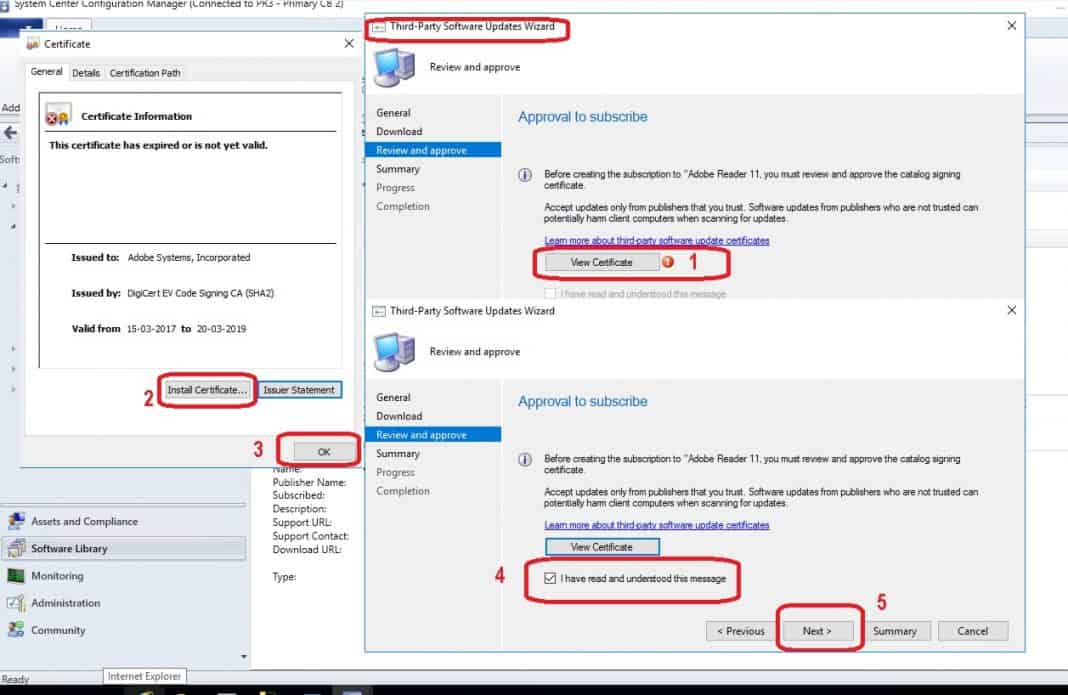Click 'DigiCert EV Code Signing CA (SHA2)' text
1068x695 pixels.
pos(200,293)
